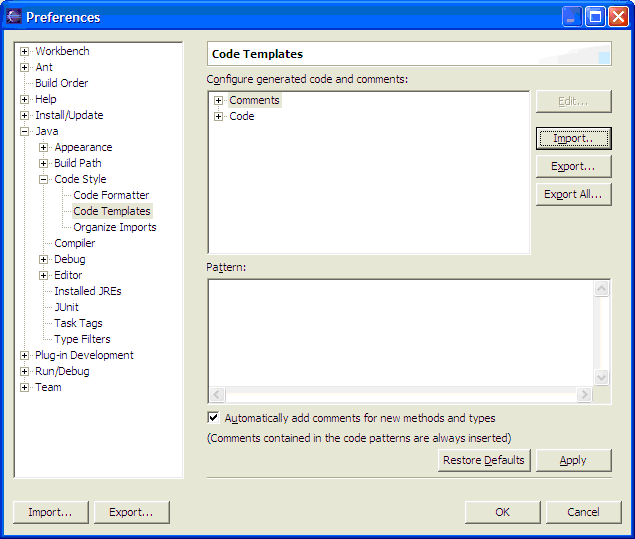Collapse the Java tree node
The width and height of the screenshot is (635, 539).
tap(25, 132)
